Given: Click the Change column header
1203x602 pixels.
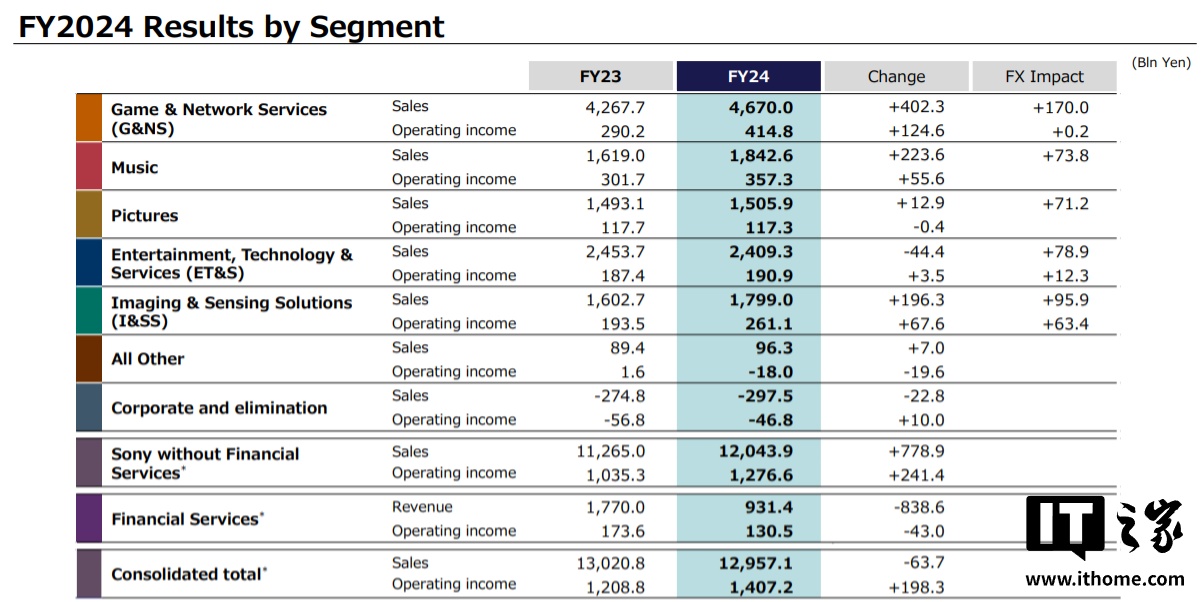Looking at the screenshot, I should pos(896,76).
